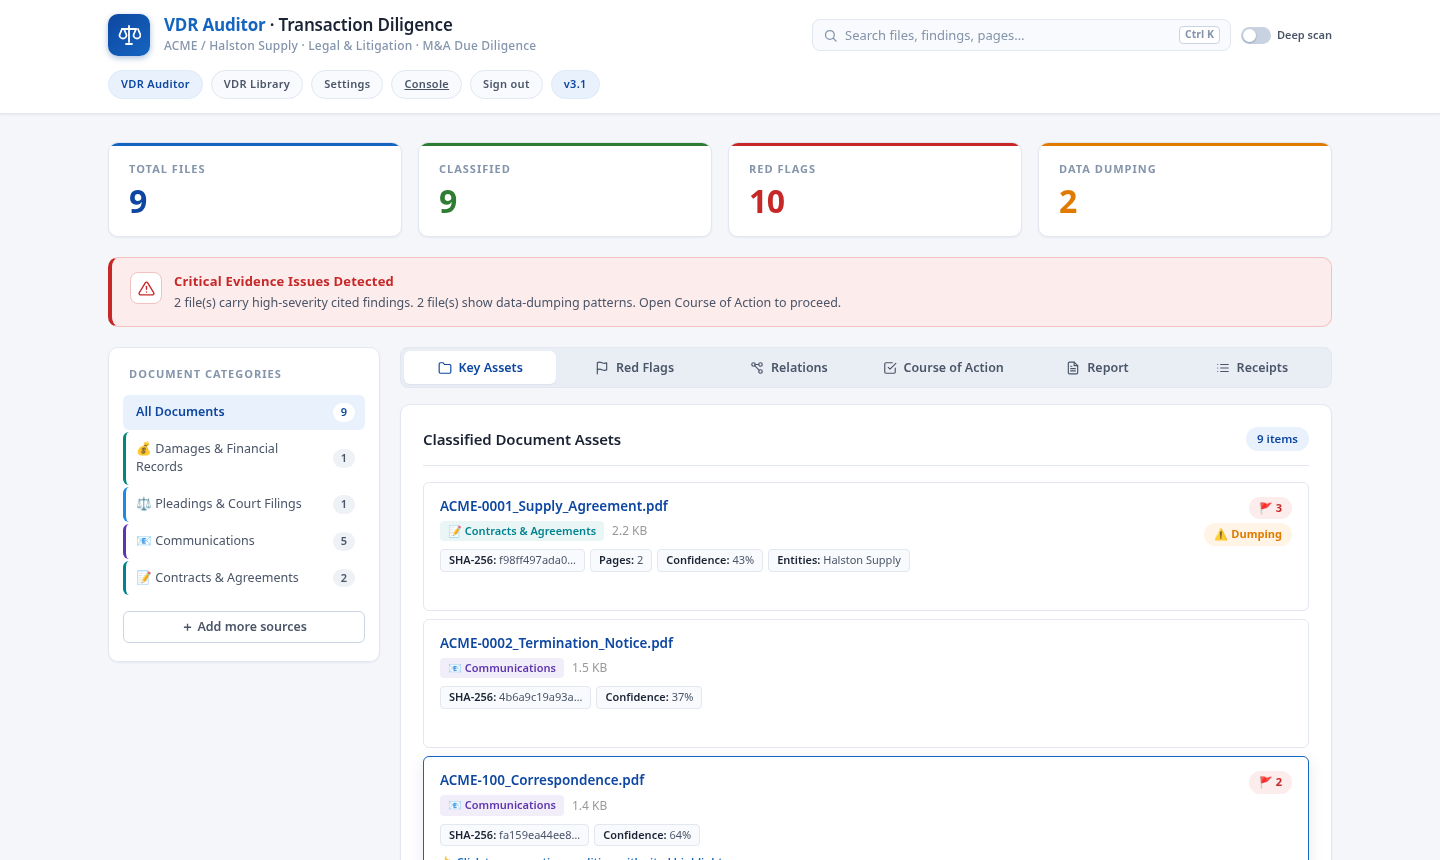
Task: Click the 2 red flags badge on ACME-100_Correspondence
Action: pyautogui.click(x=1270, y=782)
